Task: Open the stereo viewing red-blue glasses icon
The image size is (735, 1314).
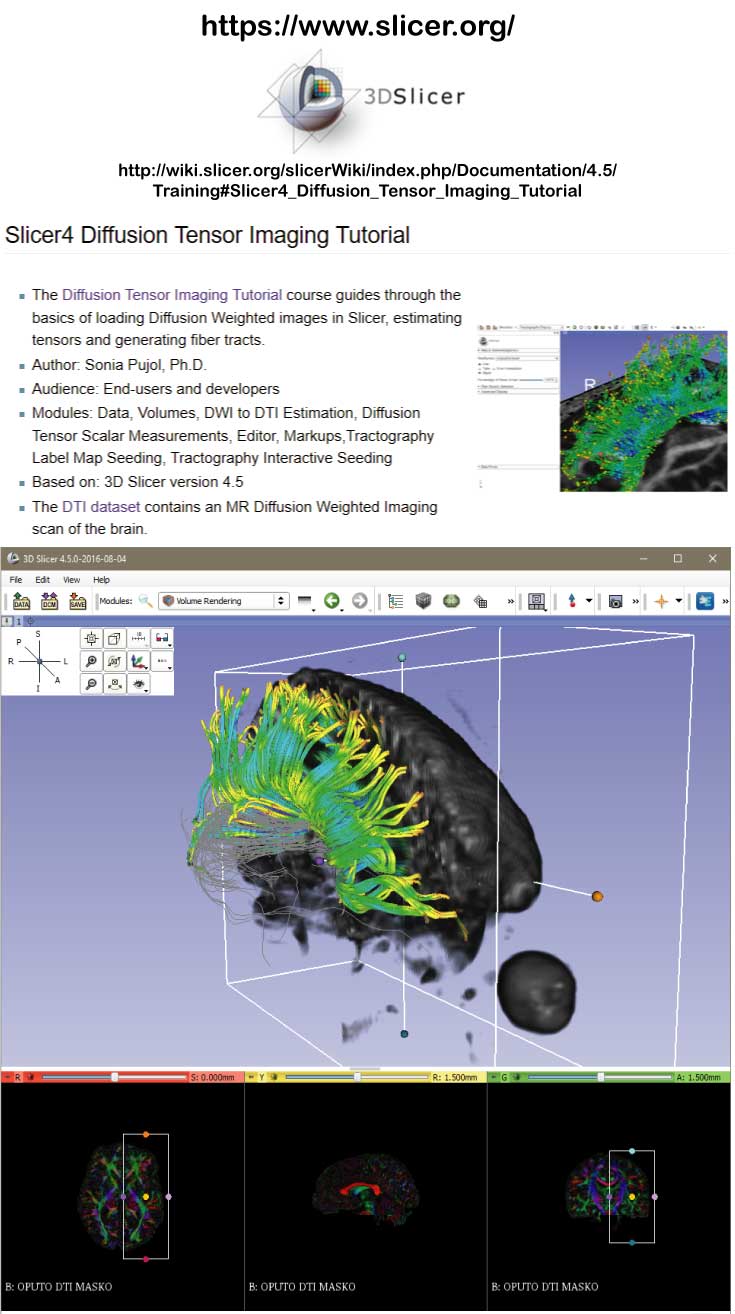Action: click(x=161, y=638)
